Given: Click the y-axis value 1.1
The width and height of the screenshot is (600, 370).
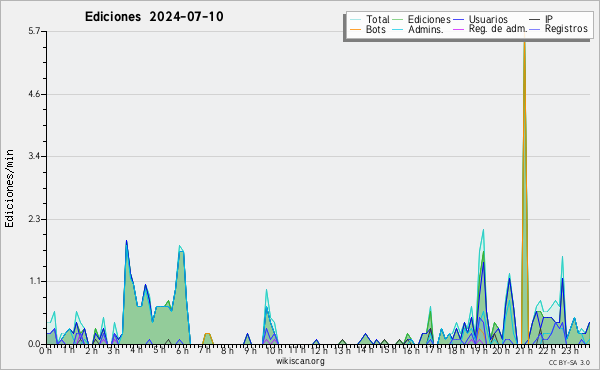Looking at the screenshot, I should click(x=34, y=281).
